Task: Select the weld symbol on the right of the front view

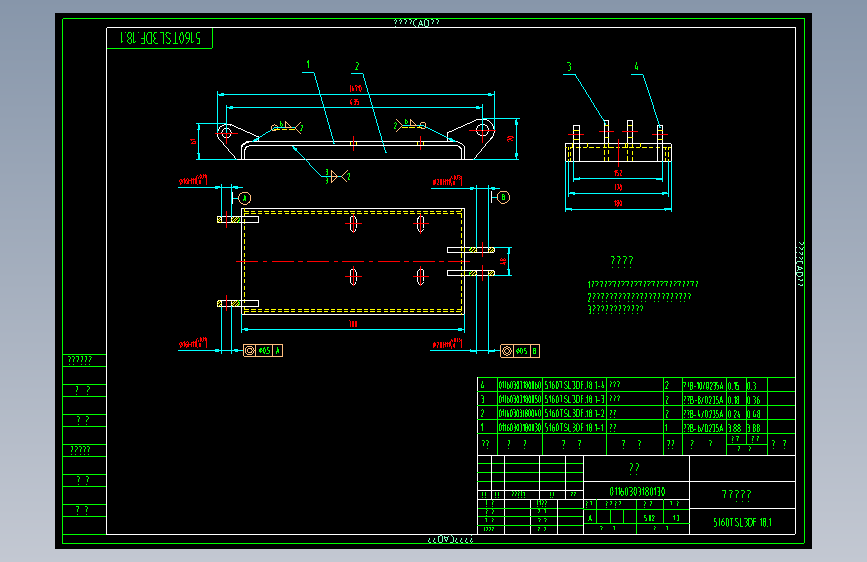Action: click(x=410, y=125)
